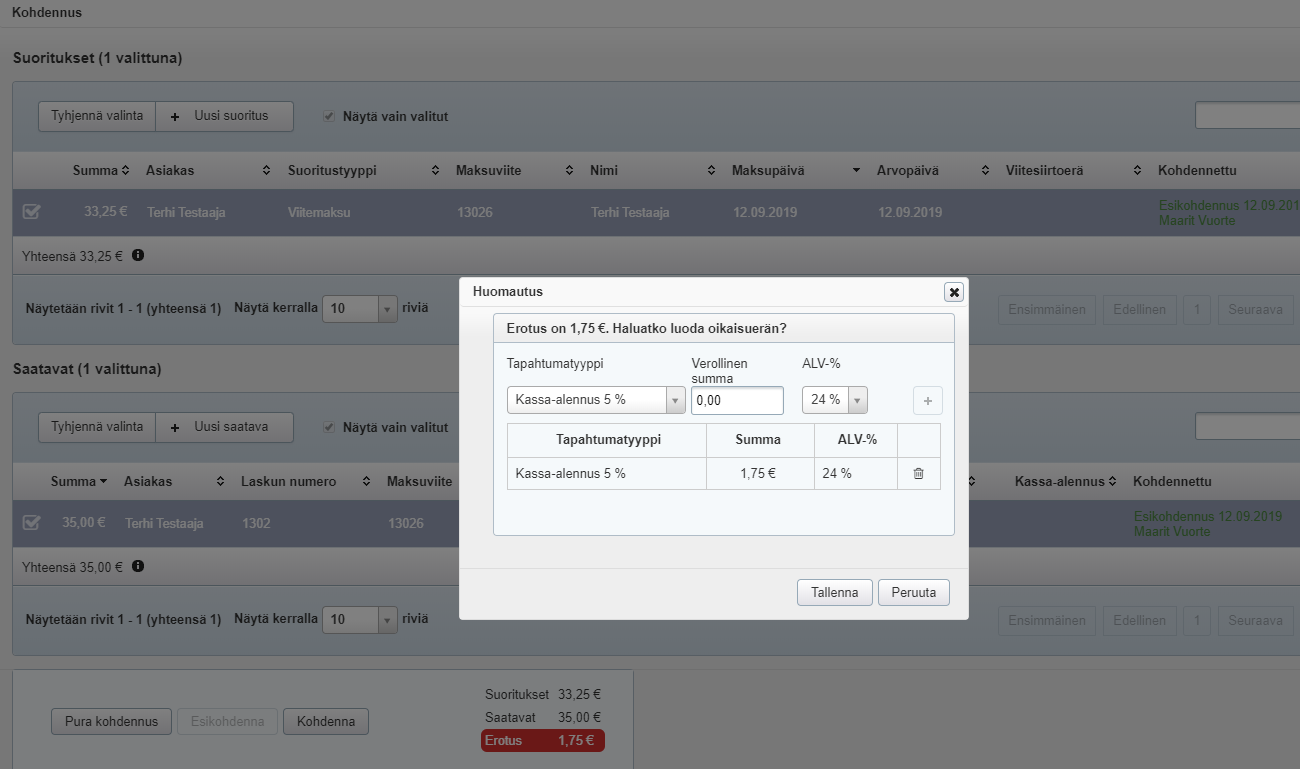Sort payments by Summa column arrows

point(125,171)
